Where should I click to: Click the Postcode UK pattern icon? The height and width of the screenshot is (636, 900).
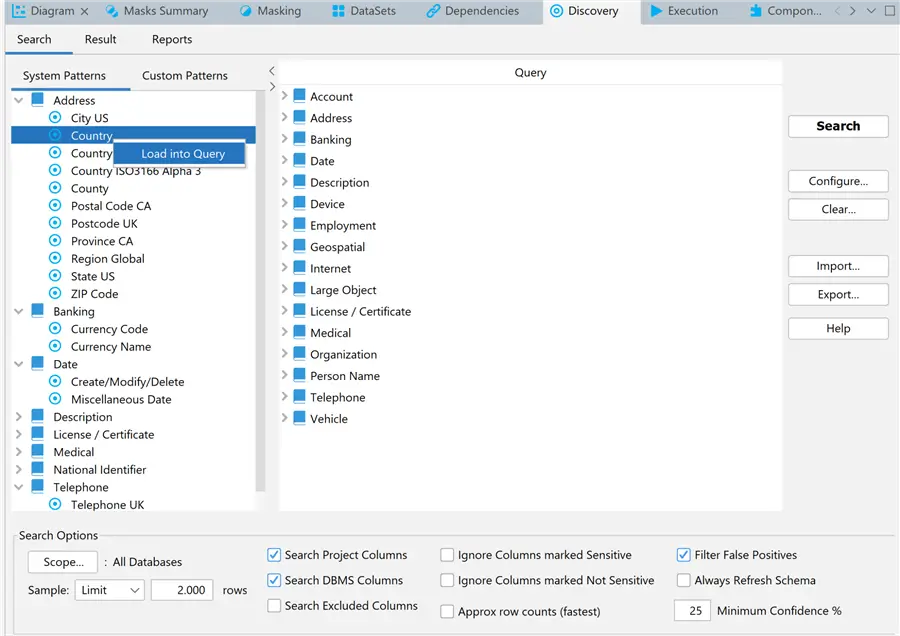(55, 223)
